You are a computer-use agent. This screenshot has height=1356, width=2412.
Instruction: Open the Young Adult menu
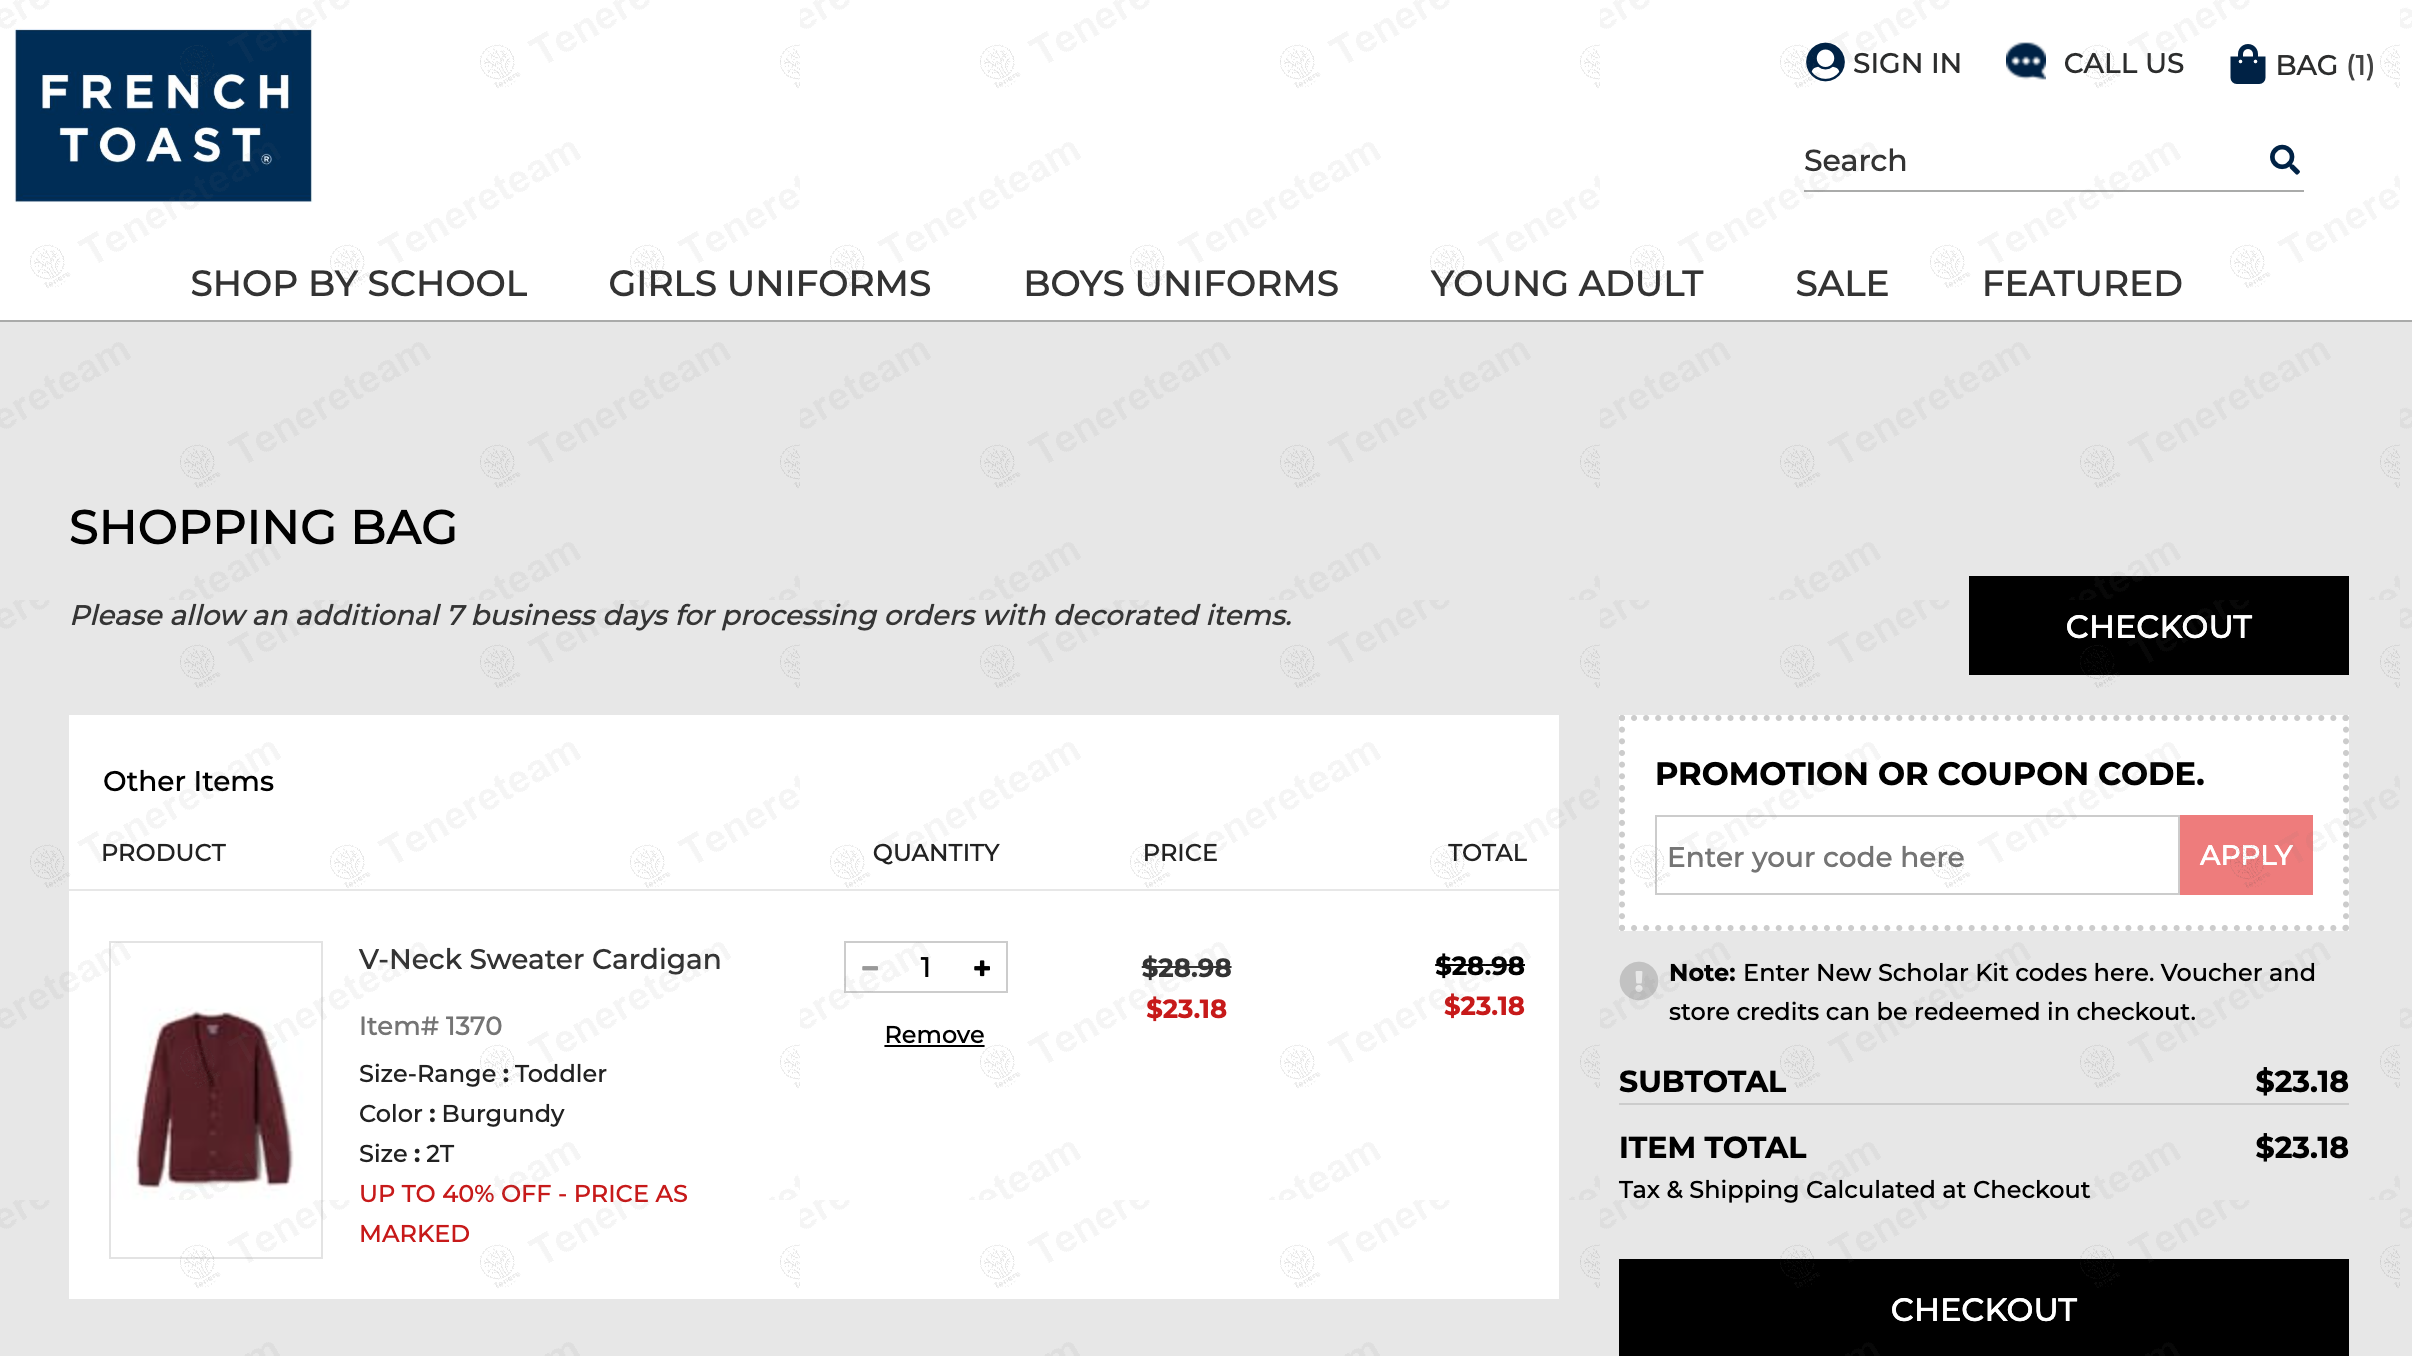1566,284
